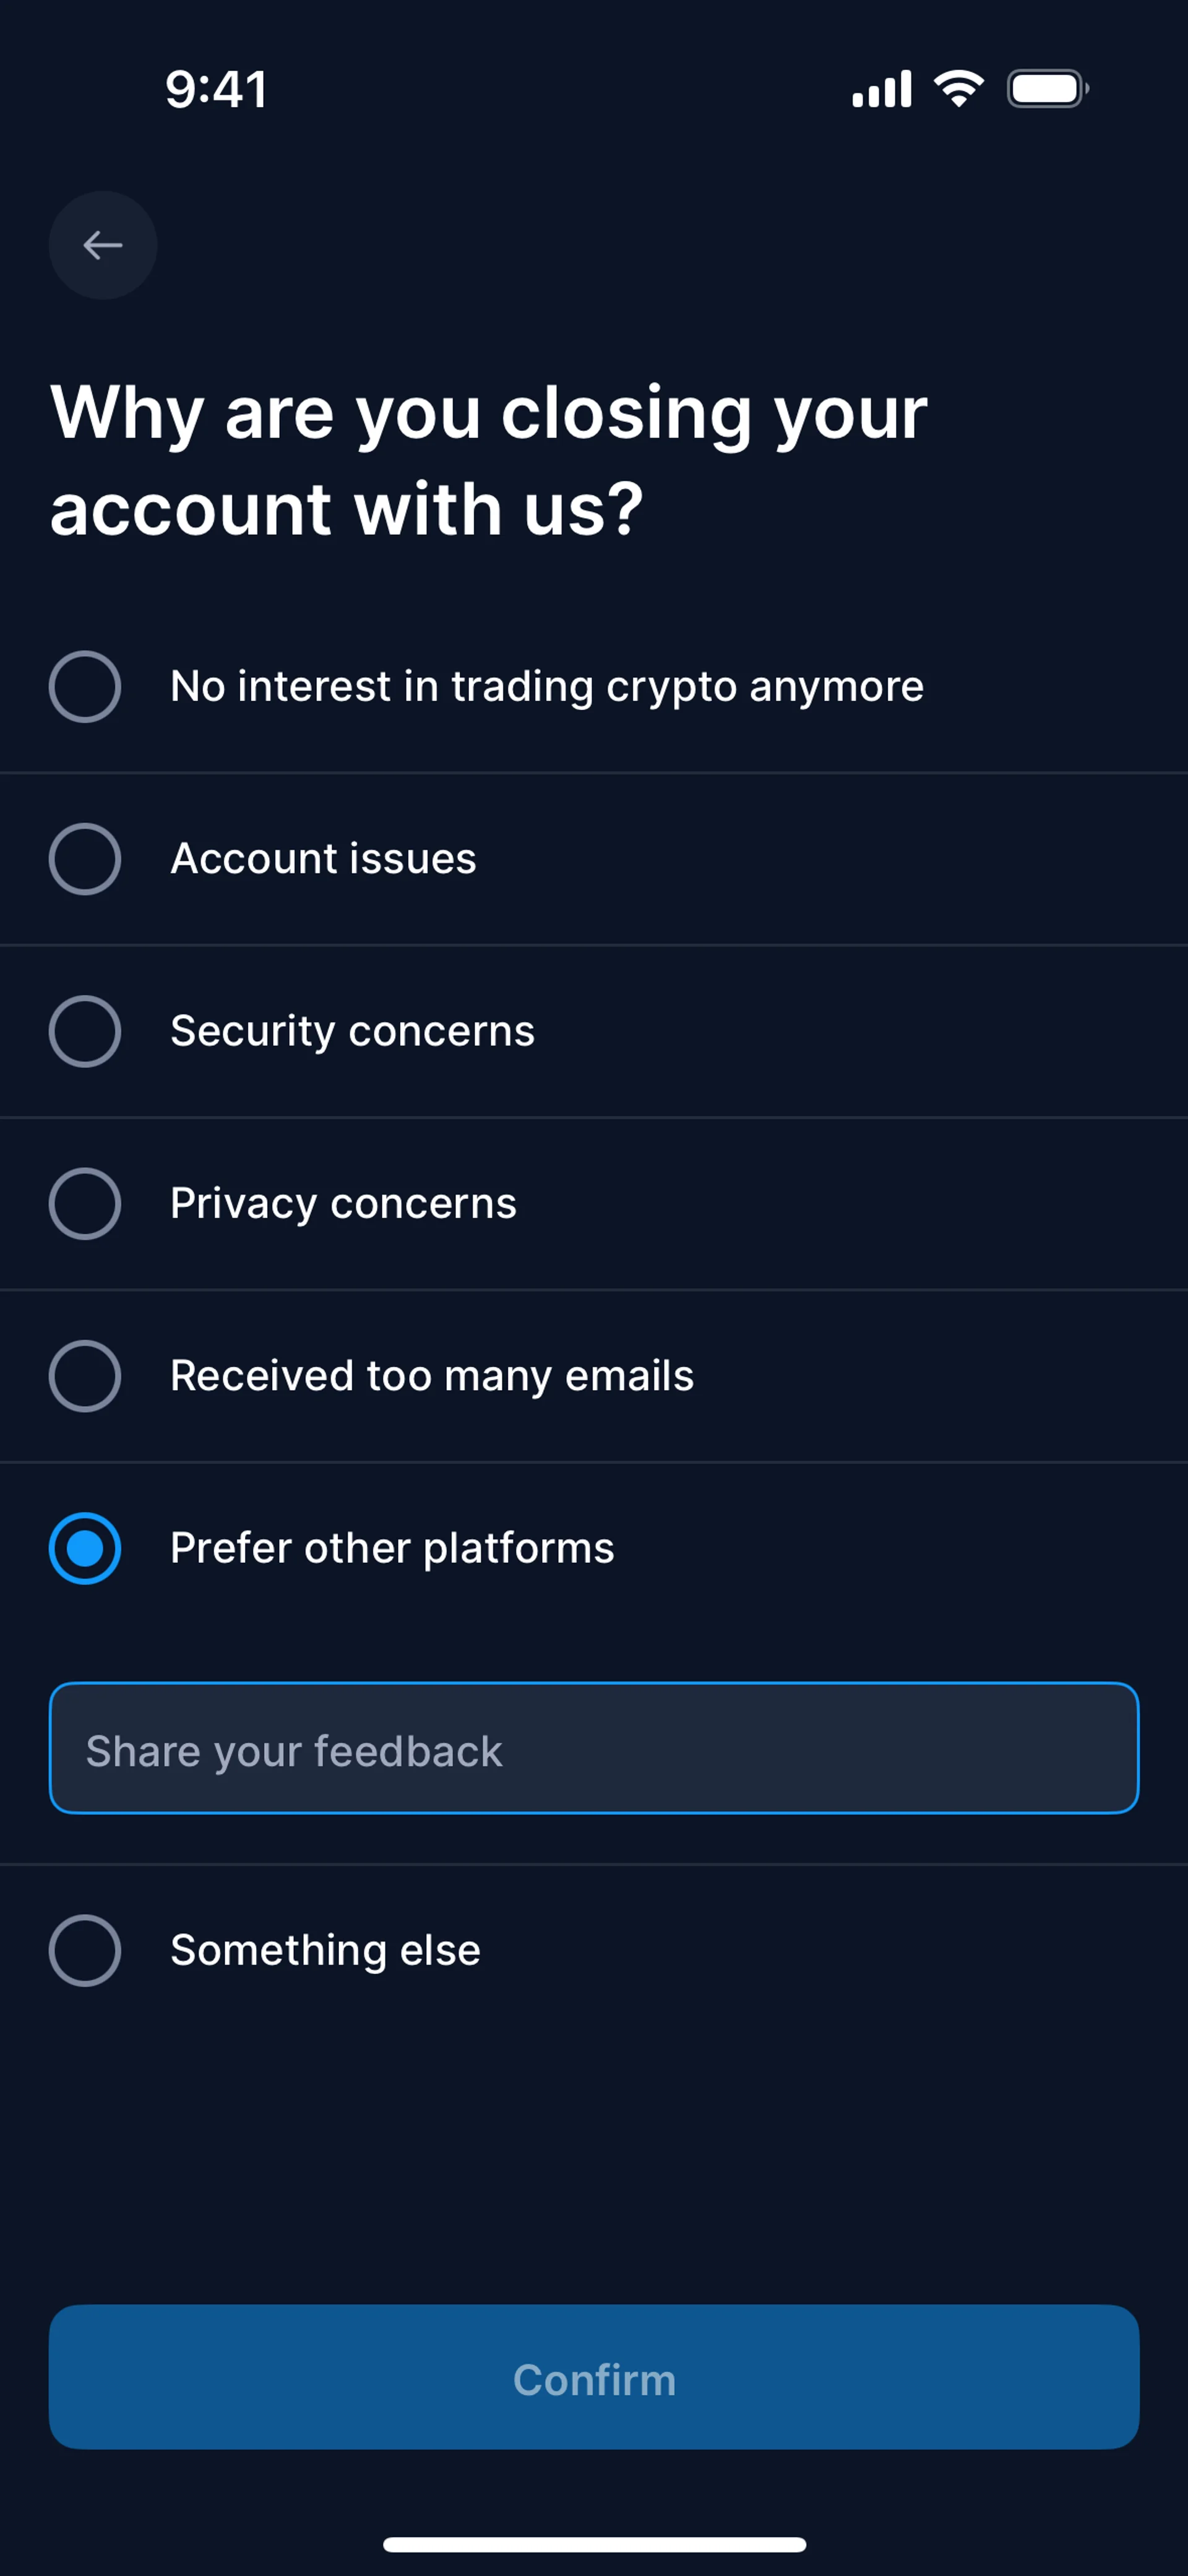Screen dimensions: 1188x2576
Task: Tap the 'Security concerns' option text
Action: click(352, 1031)
